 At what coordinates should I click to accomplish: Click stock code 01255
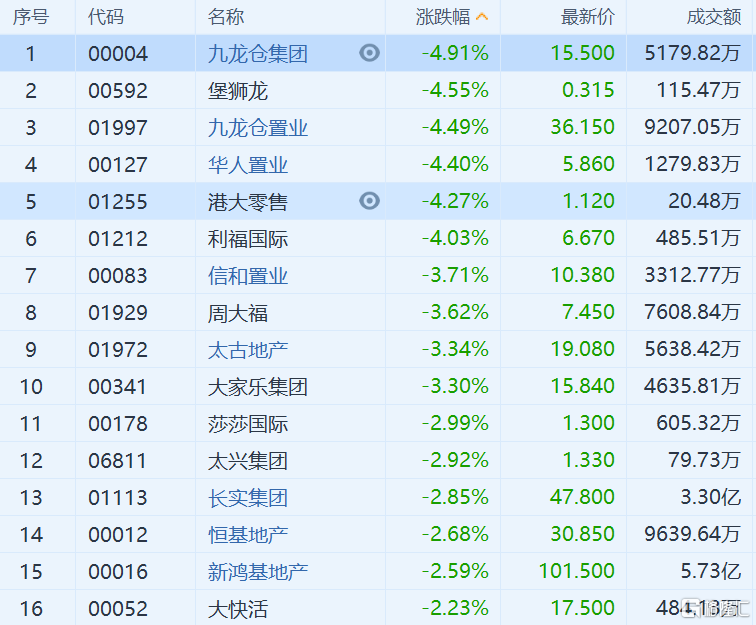[118, 202]
